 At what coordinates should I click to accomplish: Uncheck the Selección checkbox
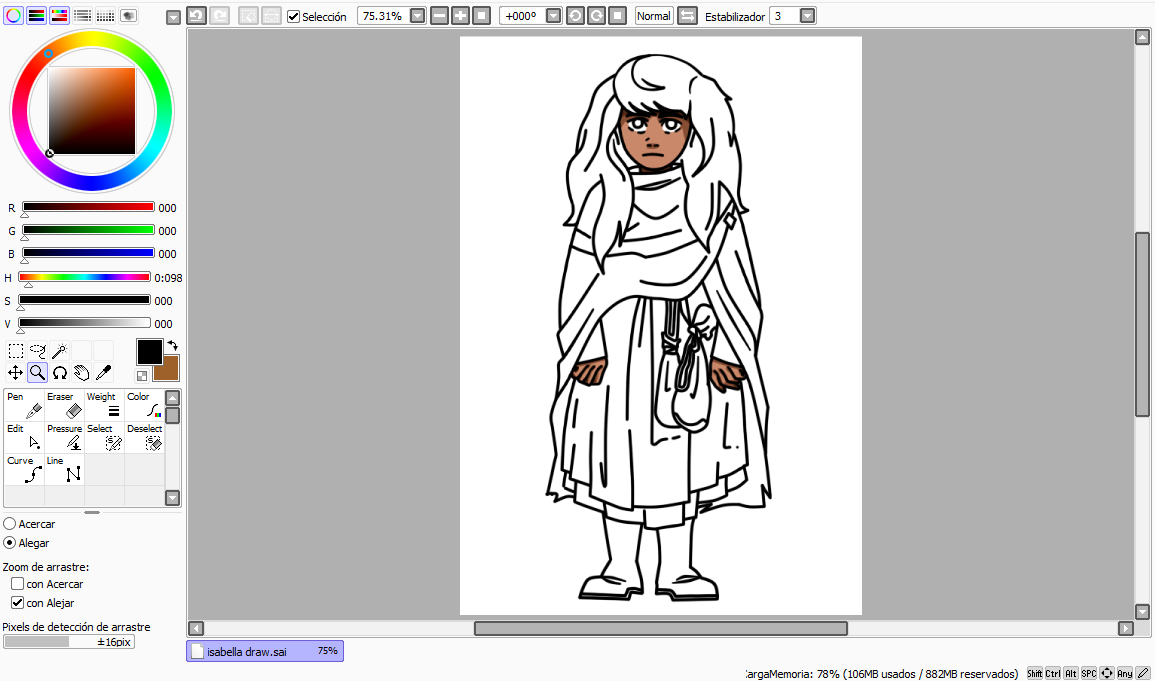[x=293, y=17]
